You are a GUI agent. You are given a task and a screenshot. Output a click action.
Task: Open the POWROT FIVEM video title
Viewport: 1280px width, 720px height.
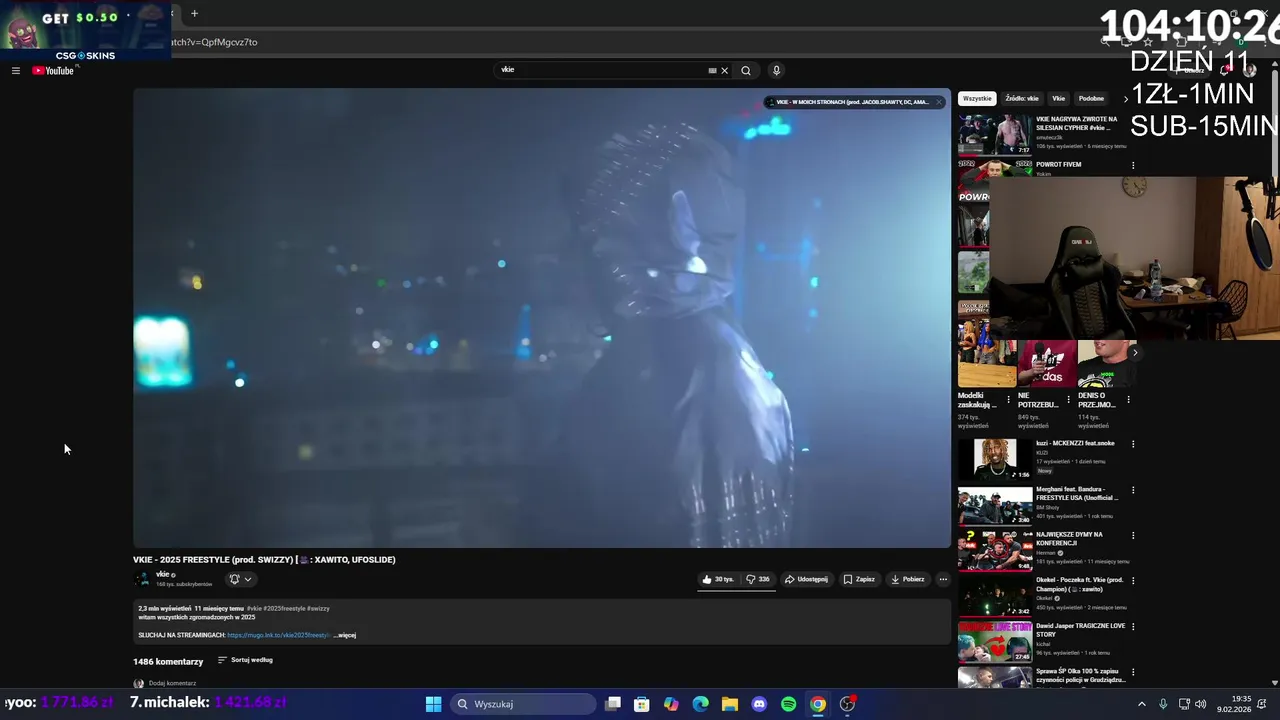click(1058, 165)
